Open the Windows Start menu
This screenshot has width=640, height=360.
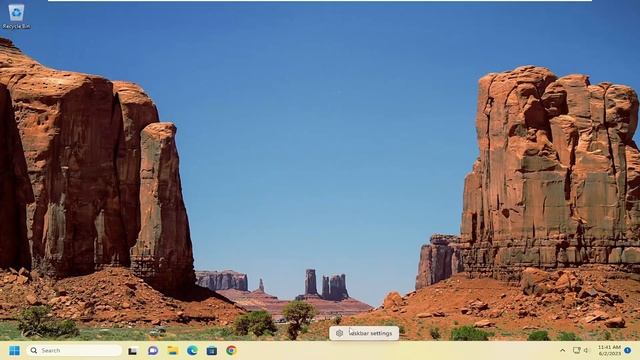(14, 351)
